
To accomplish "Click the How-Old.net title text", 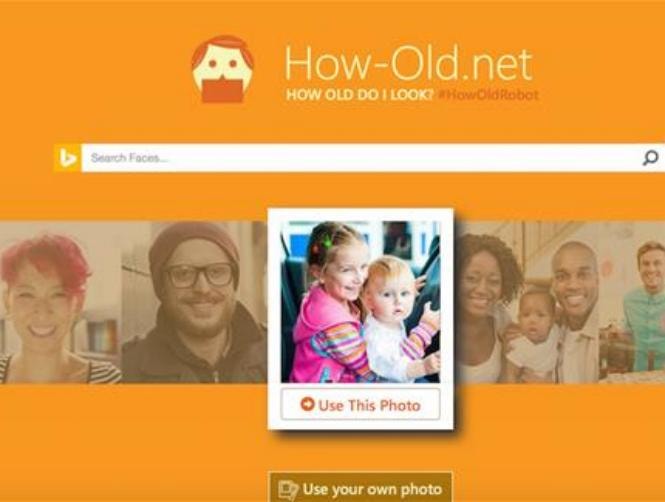I will click(x=408, y=64).
